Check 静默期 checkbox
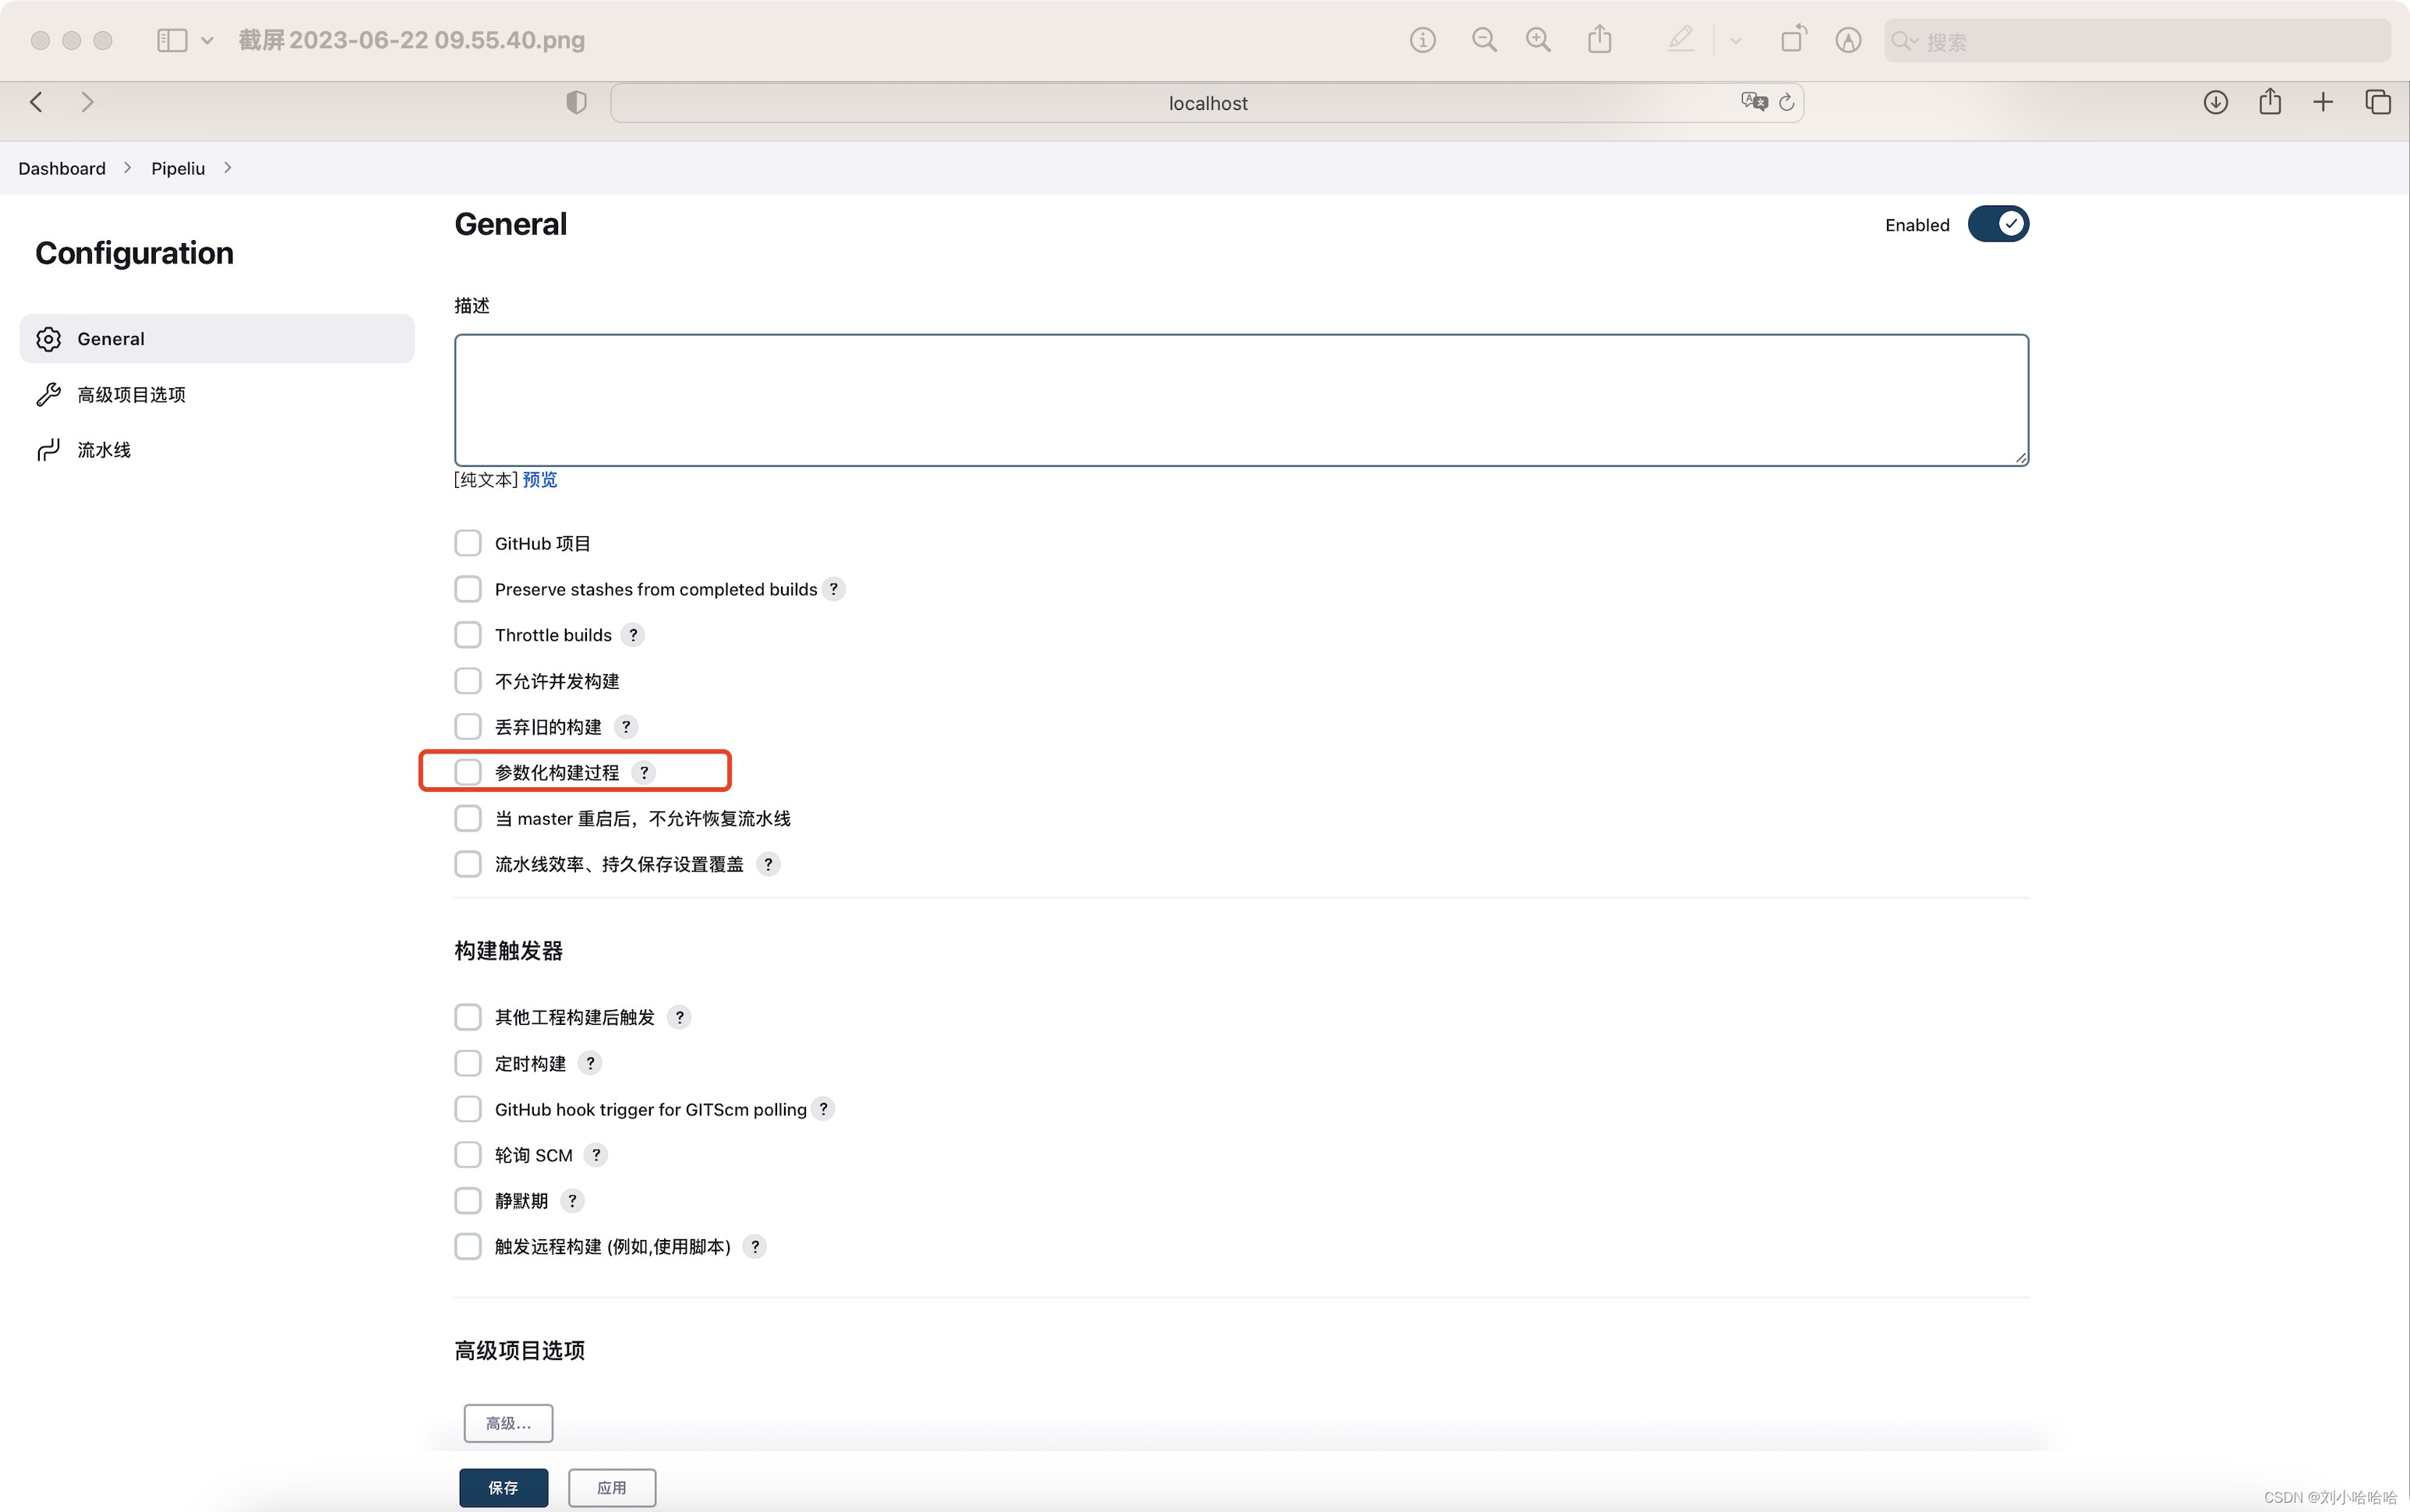Viewport: 2410px width, 1512px height. pyautogui.click(x=468, y=1201)
